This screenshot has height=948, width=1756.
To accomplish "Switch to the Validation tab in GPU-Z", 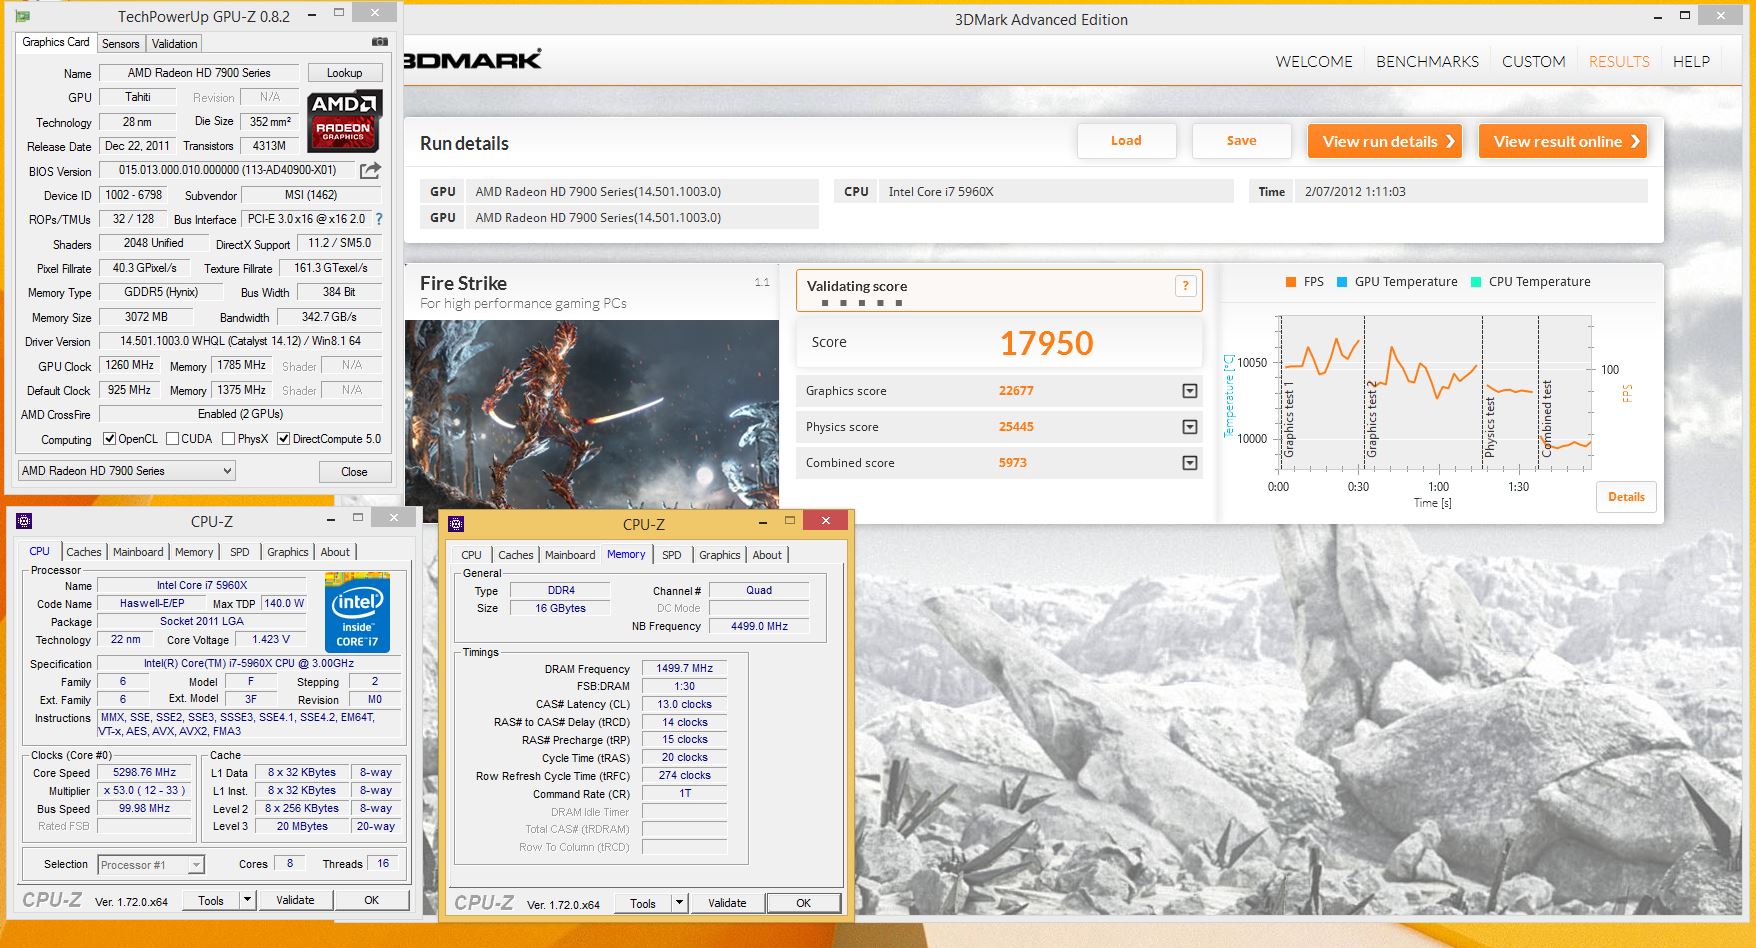I will click(175, 44).
